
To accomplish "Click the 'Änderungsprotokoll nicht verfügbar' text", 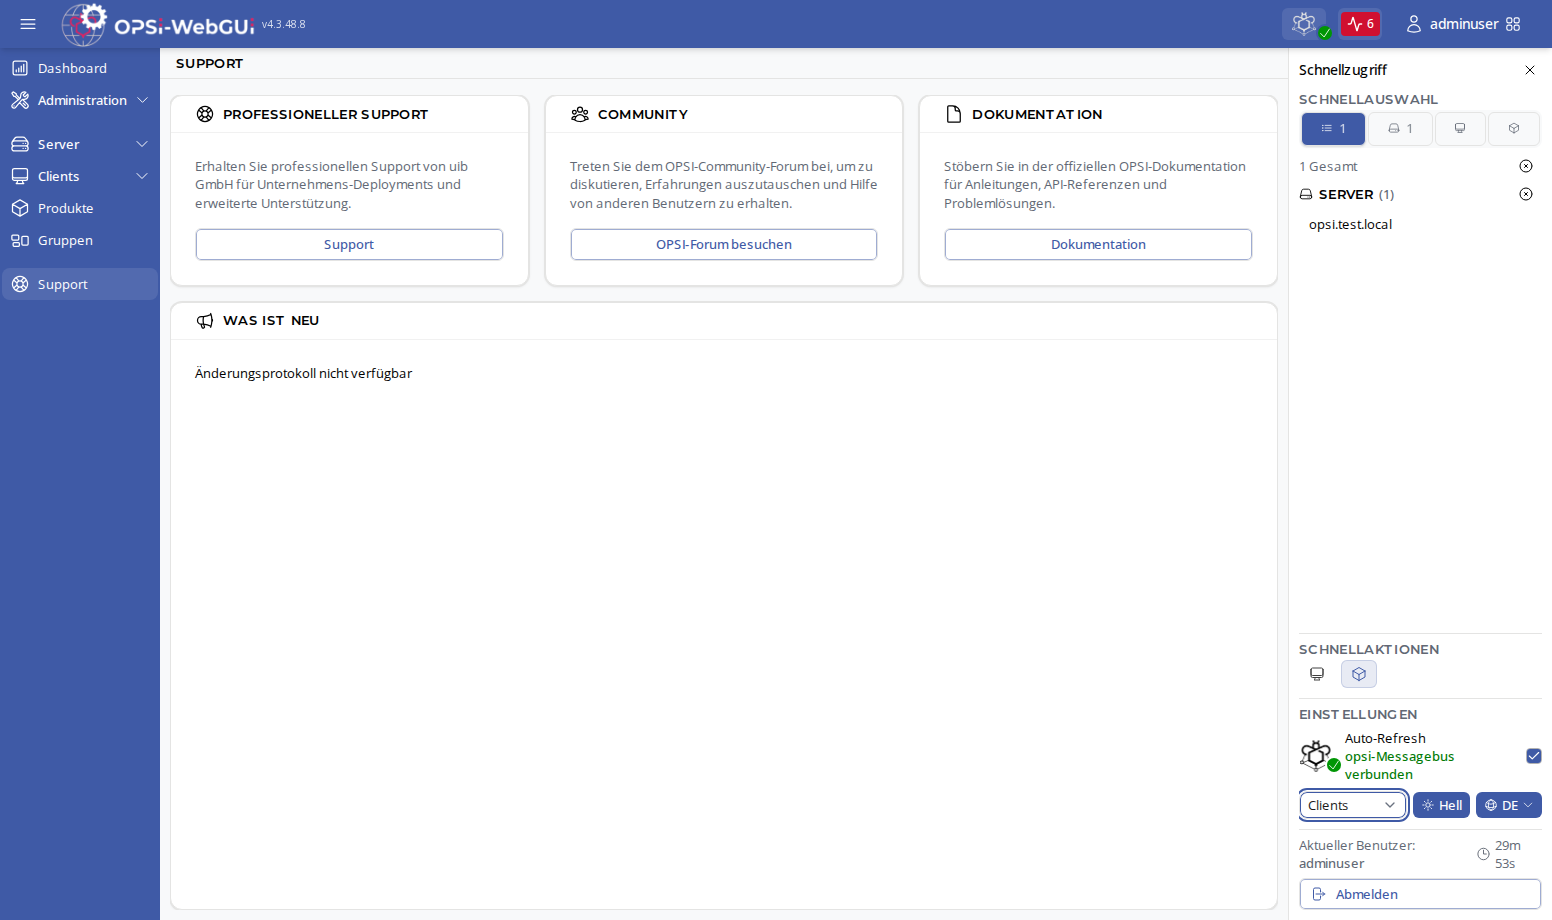I will (303, 373).
